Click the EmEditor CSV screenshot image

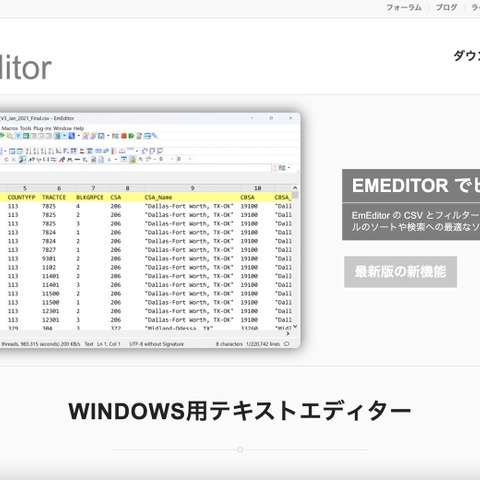click(150, 230)
